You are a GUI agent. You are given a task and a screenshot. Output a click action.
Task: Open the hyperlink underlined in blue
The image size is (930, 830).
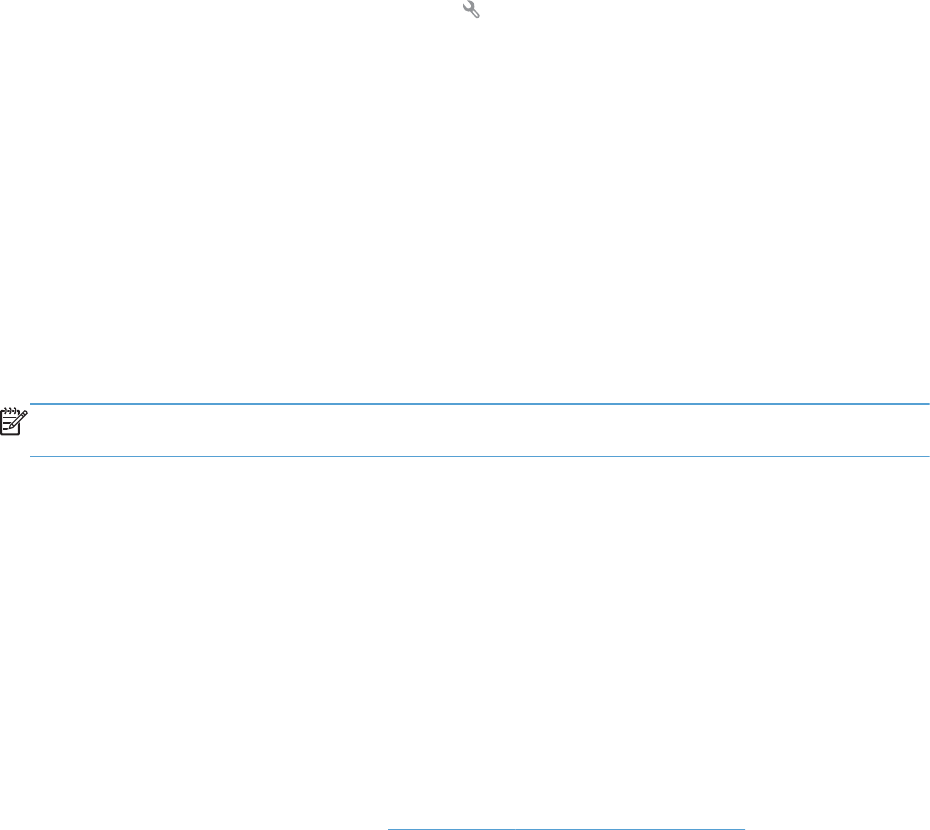pyautogui.click(x=566, y=828)
